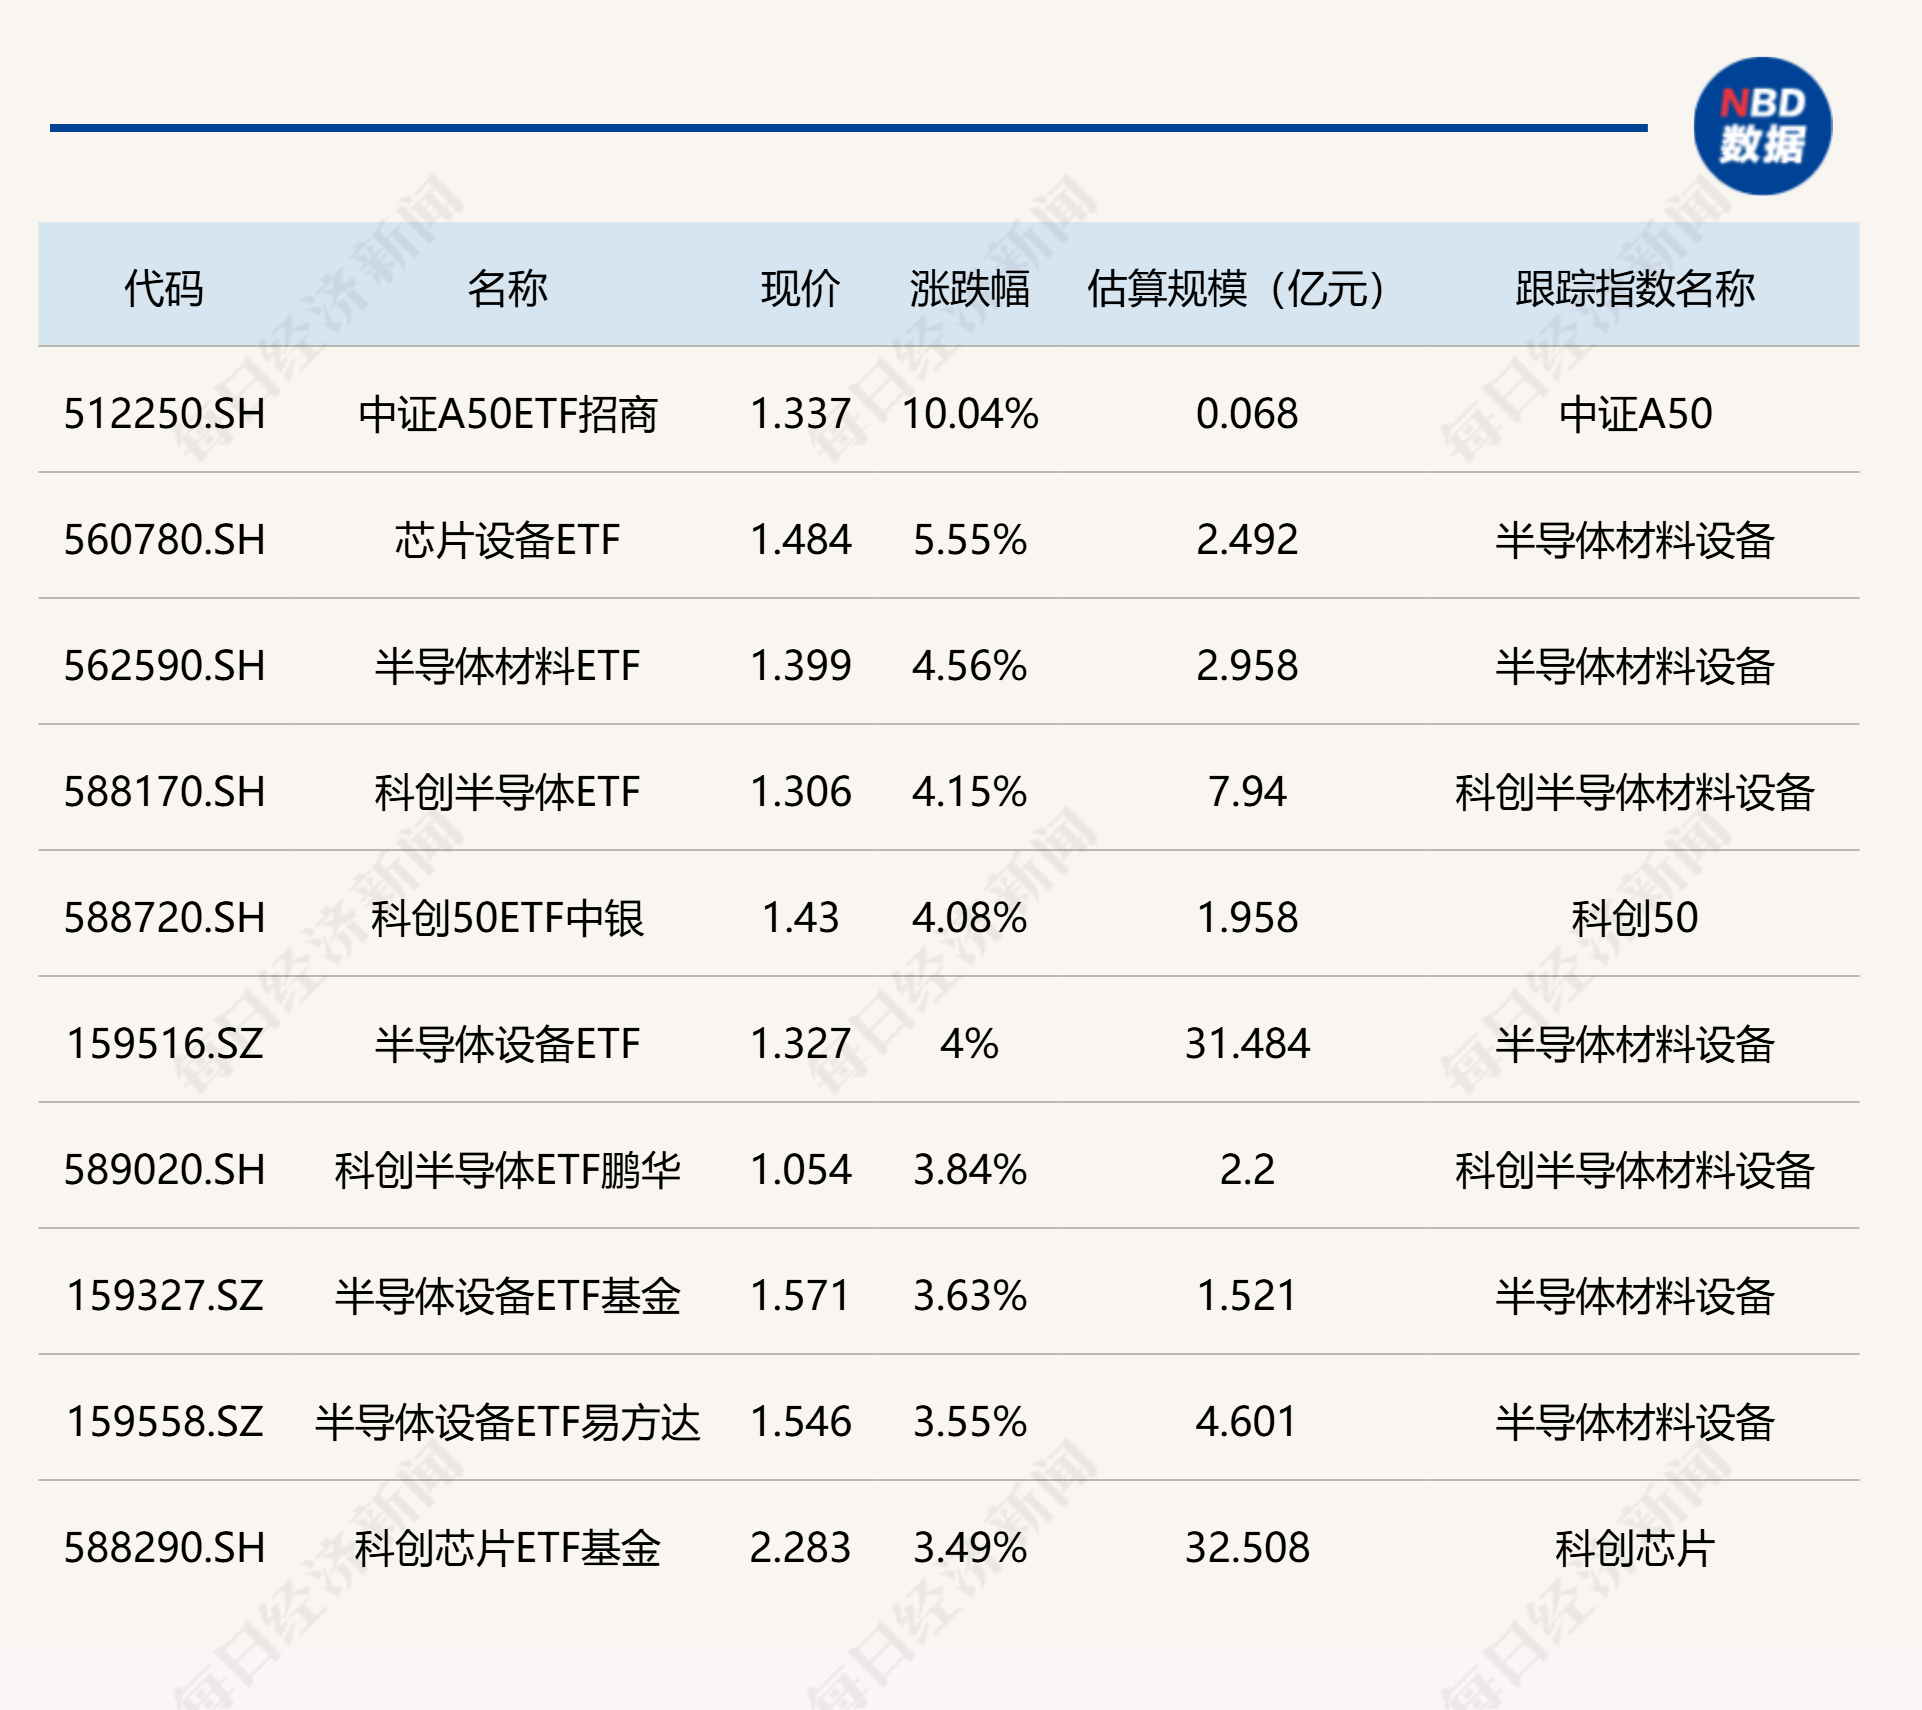Click the 涨跌幅 column header
1922x1710 pixels.
tap(969, 288)
